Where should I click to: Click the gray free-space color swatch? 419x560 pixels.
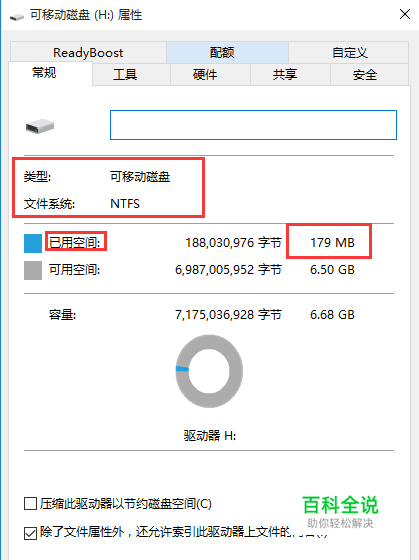tap(33, 270)
